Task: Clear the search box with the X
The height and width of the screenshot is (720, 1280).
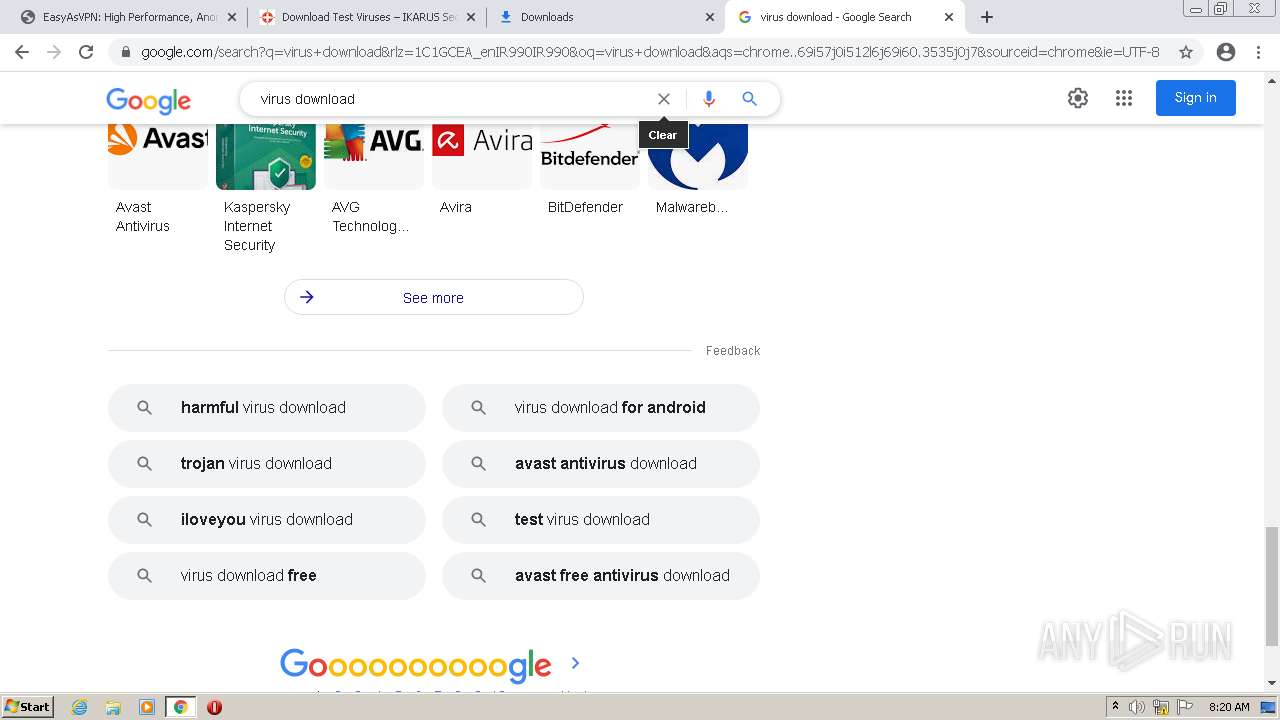Action: (663, 99)
